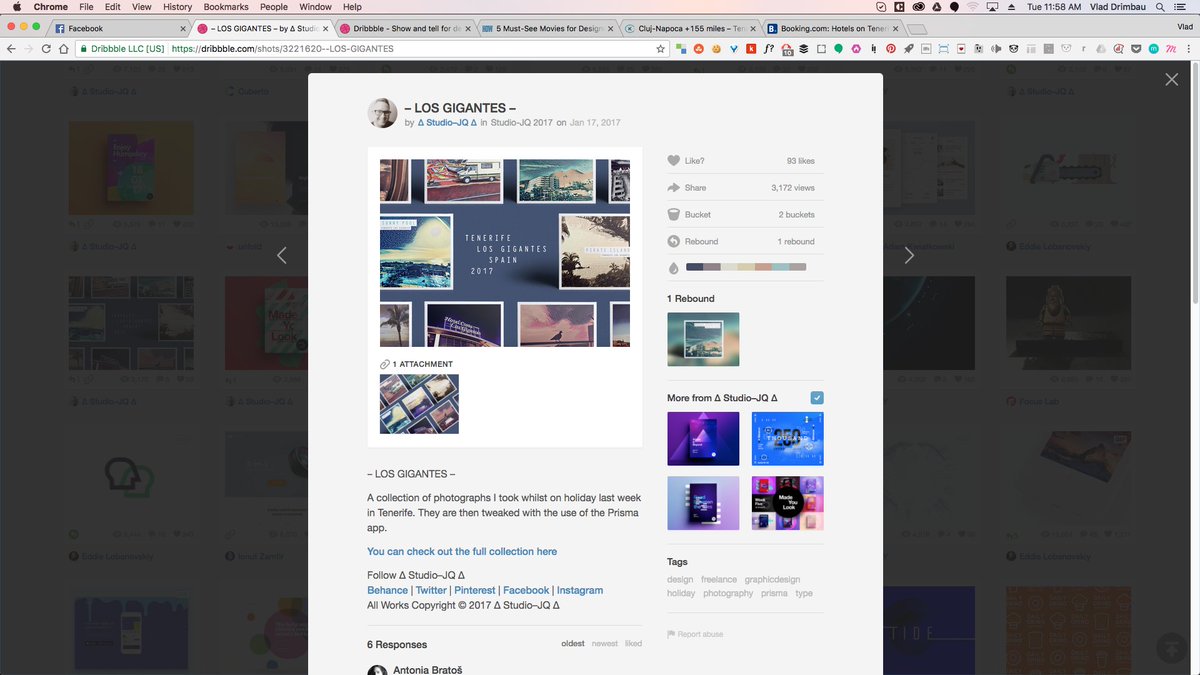Open the attachment thumbnail image
The image size is (1200, 675).
pyautogui.click(x=419, y=404)
